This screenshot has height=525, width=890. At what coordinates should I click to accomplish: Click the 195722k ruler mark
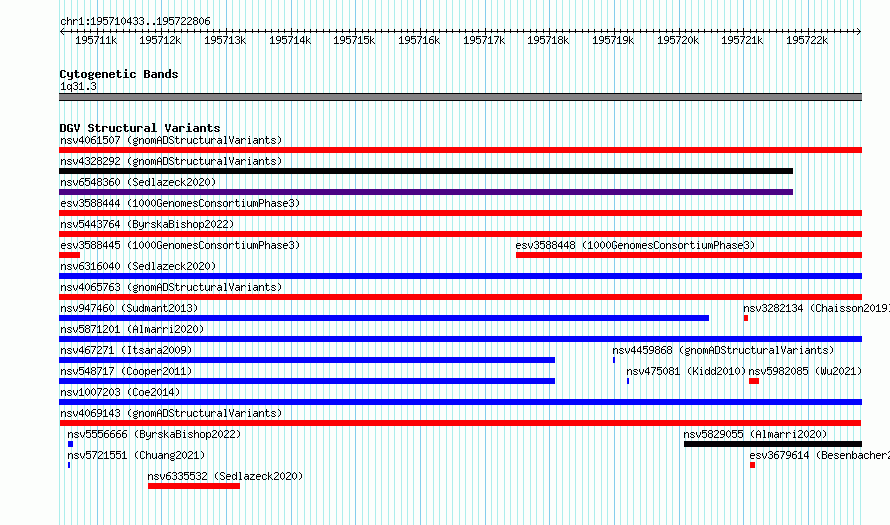point(807,40)
